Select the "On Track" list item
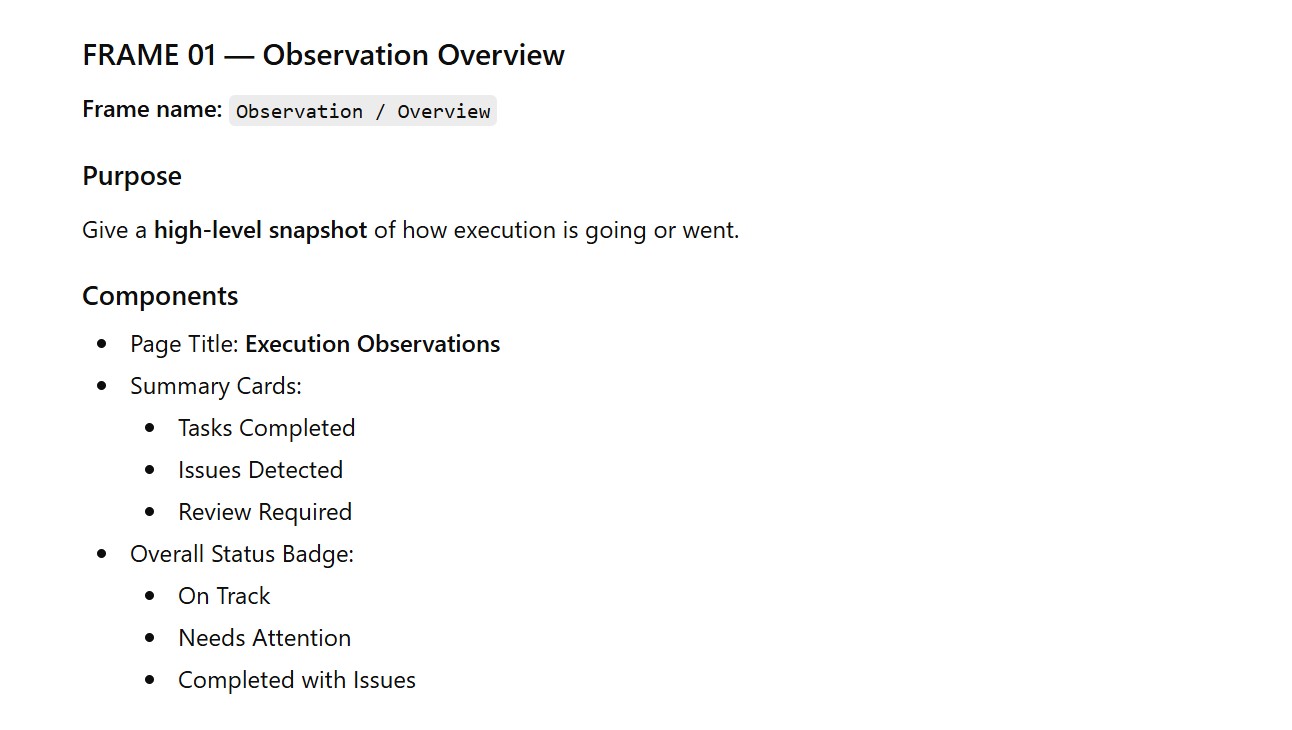 pos(224,596)
